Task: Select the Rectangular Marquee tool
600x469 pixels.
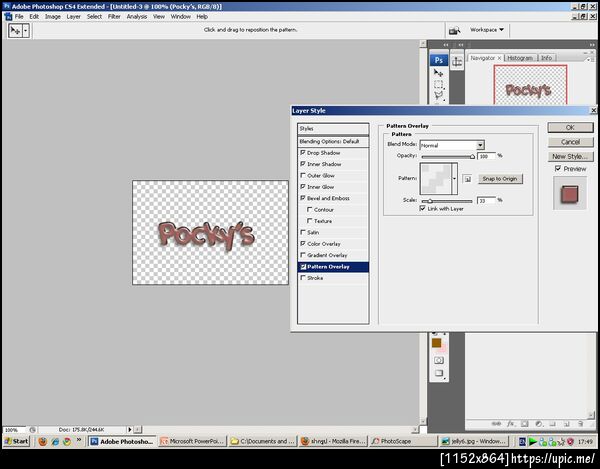Action: 439,84
